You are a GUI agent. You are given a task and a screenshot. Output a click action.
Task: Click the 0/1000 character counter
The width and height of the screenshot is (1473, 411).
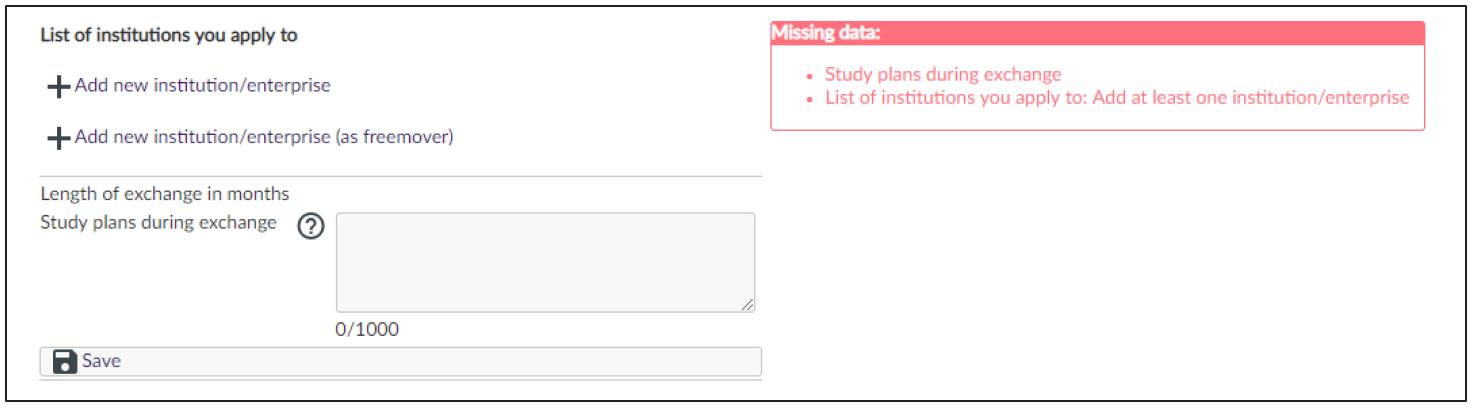367,329
